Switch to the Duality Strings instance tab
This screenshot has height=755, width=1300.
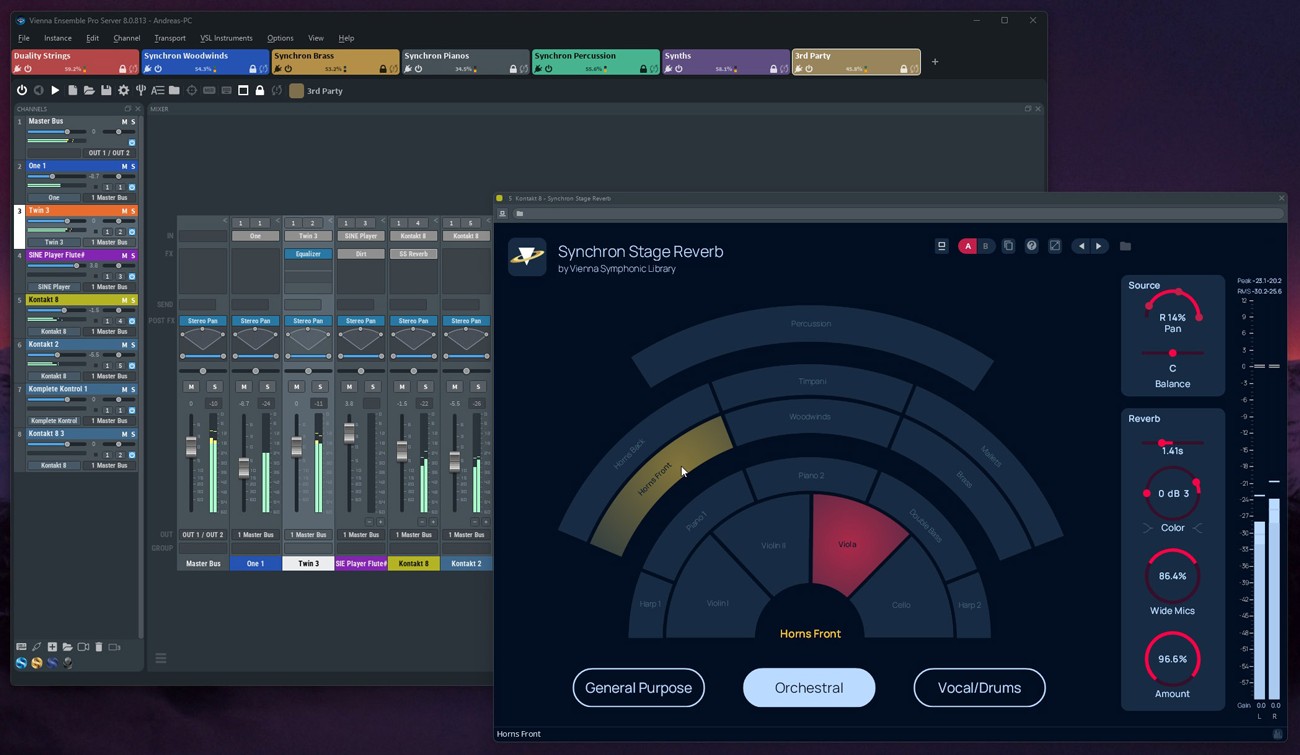[75, 62]
